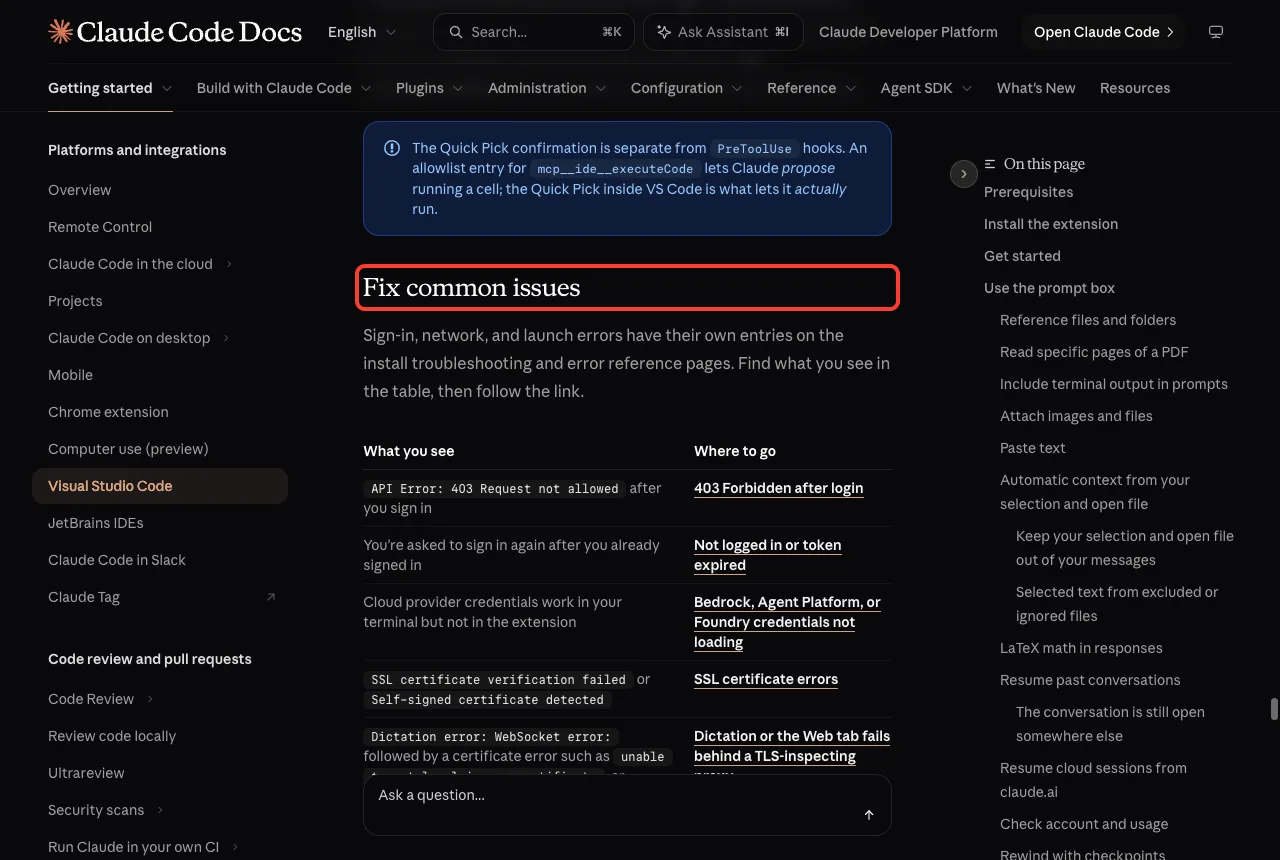Viewport: 1280px width, 860px height.
Task: Open the Chrome extension sidebar page
Action: pyautogui.click(x=108, y=412)
